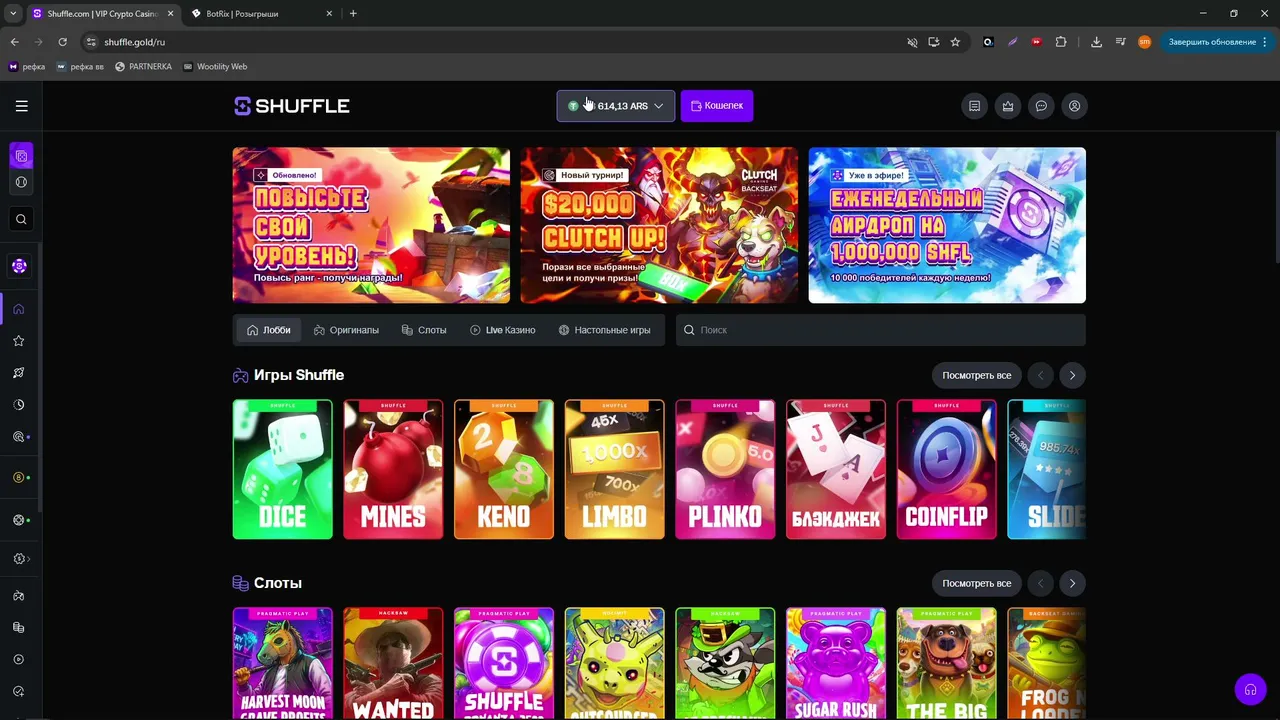The width and height of the screenshot is (1280, 720).
Task: Select the Лобби tab
Action: pos(269,330)
